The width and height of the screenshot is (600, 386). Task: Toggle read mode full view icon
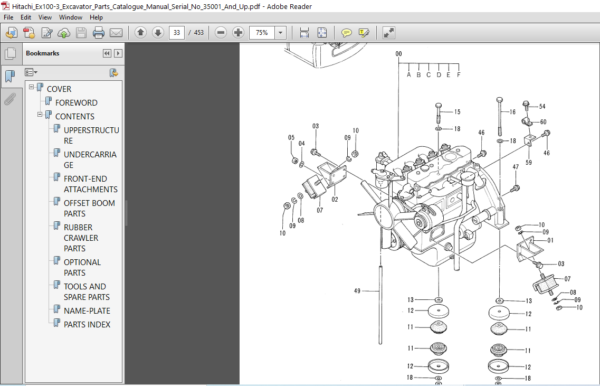388,33
